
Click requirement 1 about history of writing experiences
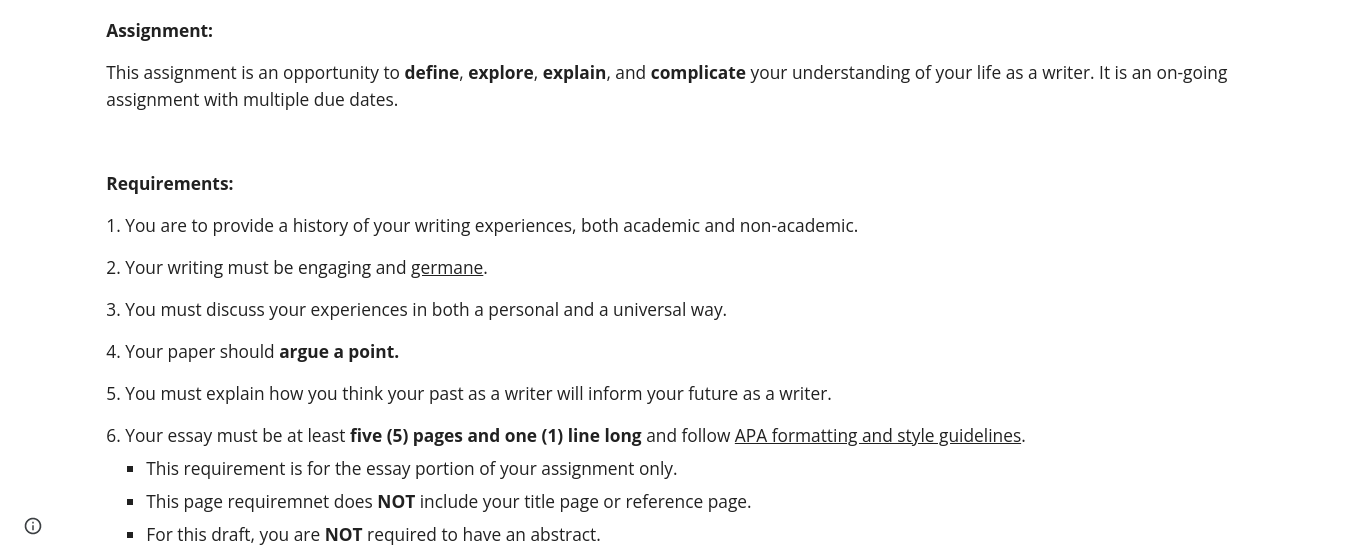tap(482, 226)
